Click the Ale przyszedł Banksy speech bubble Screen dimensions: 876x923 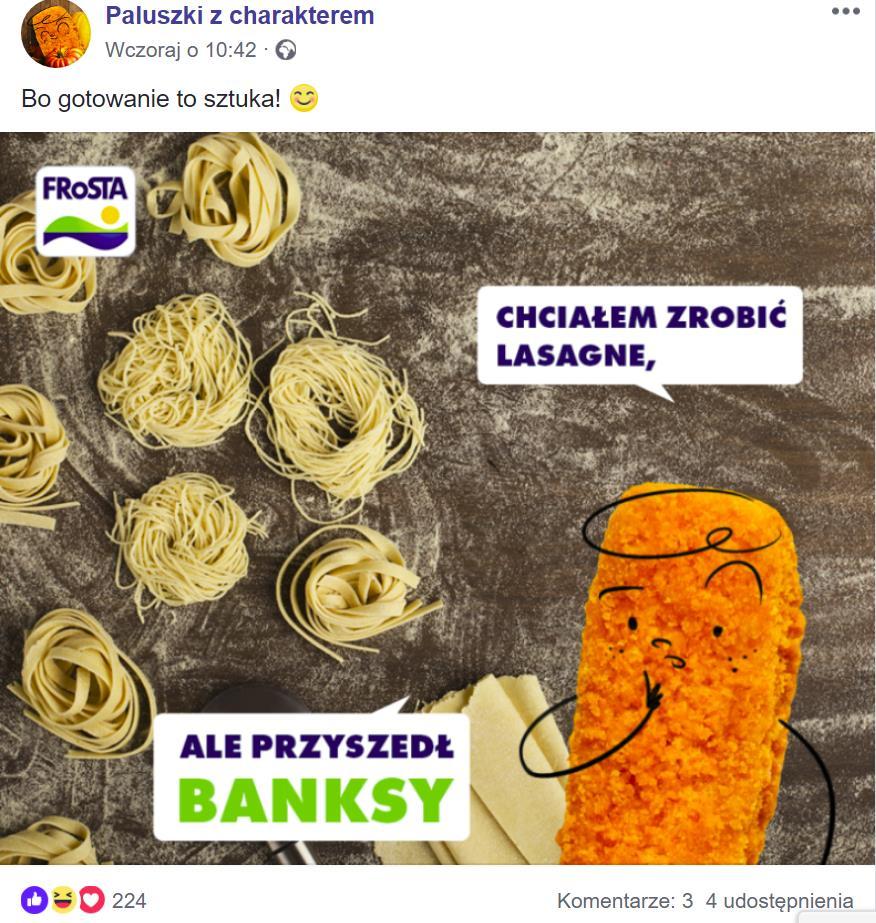point(311,777)
